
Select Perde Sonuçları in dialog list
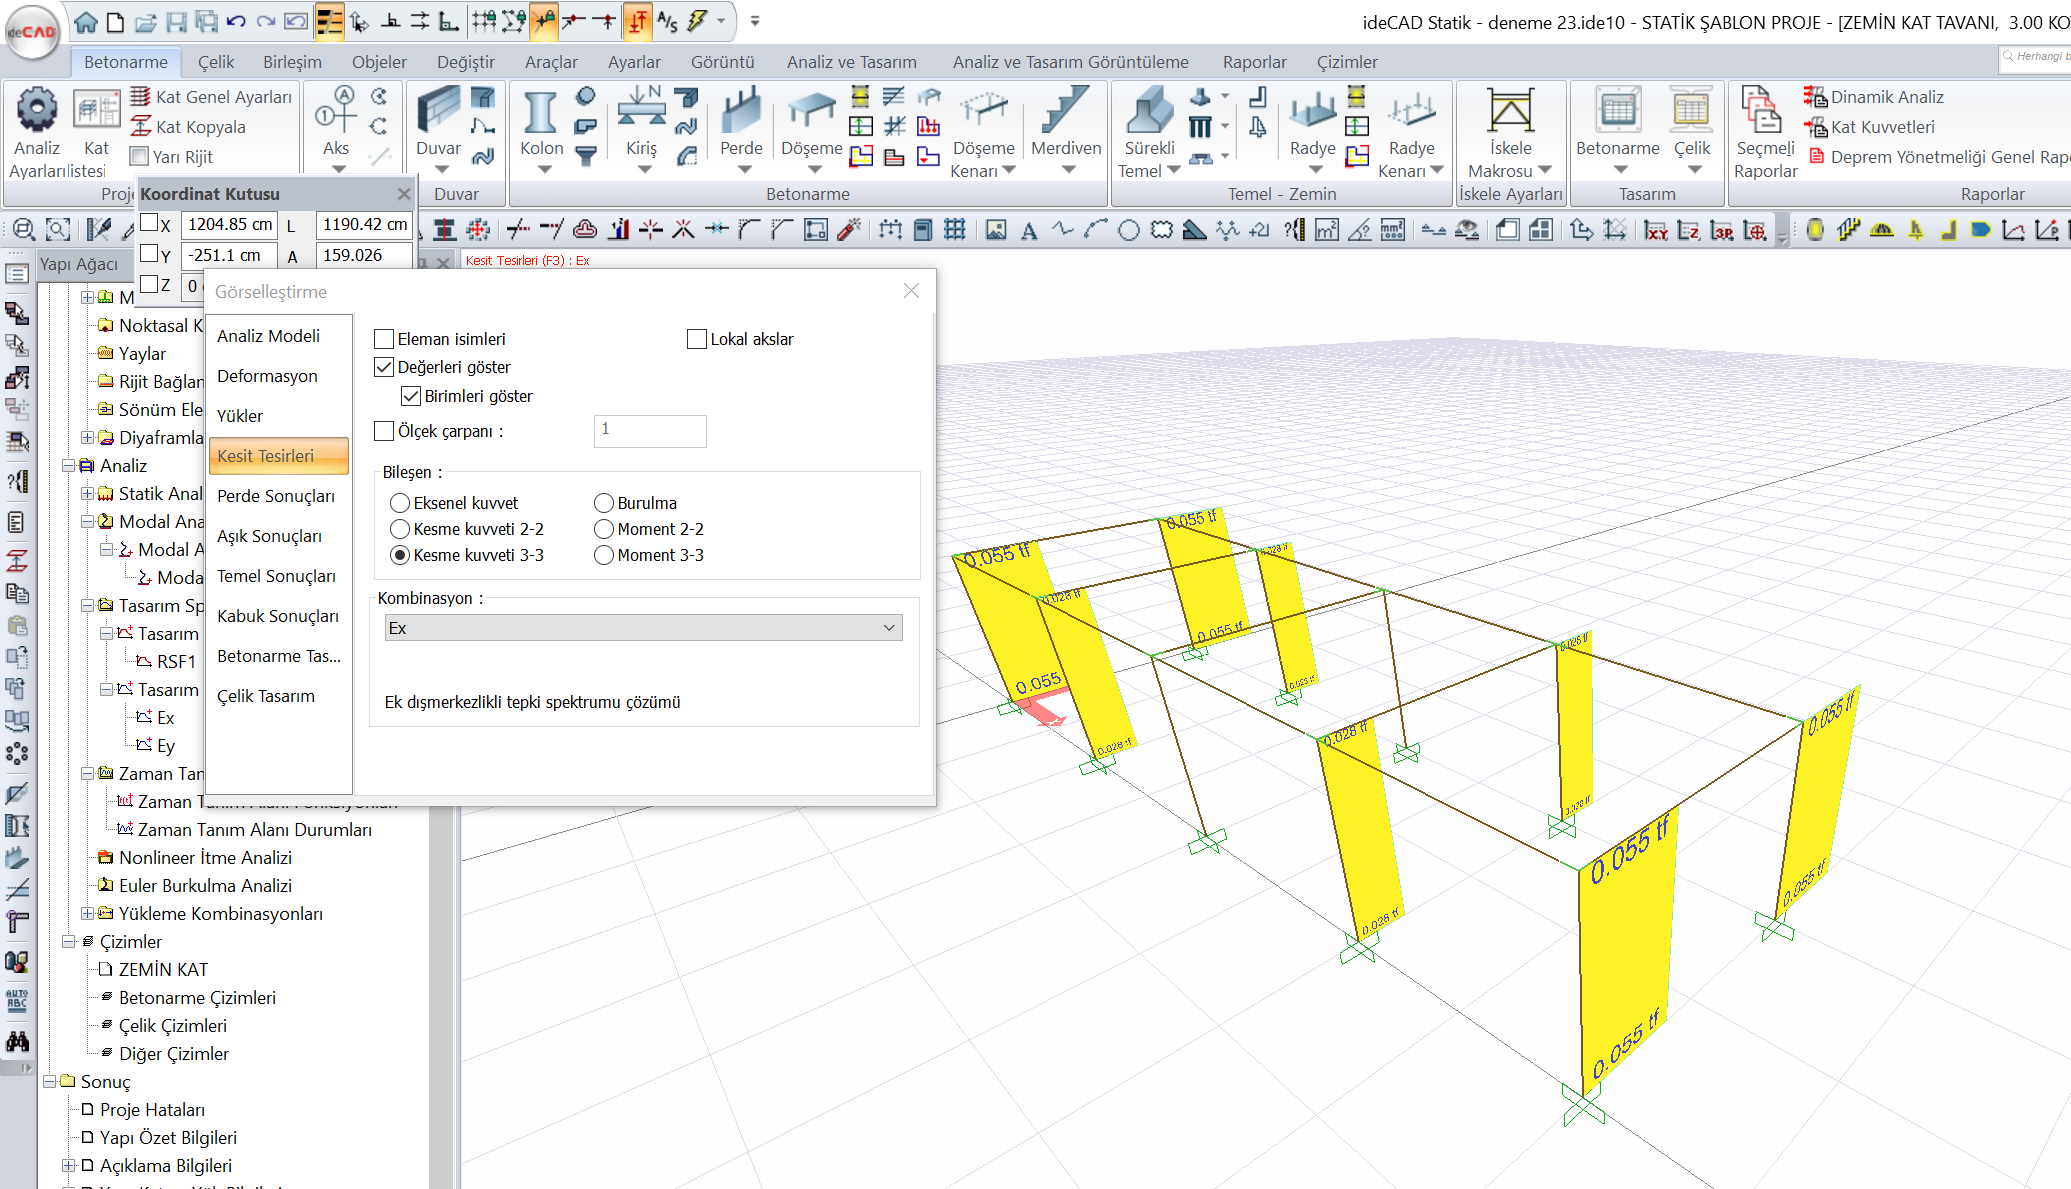coord(279,496)
